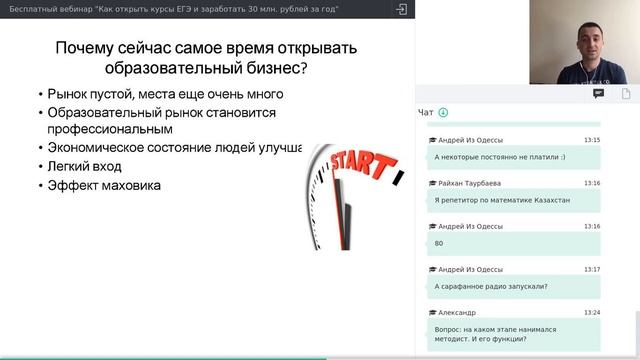Viewport: 640px width, 360px height.
Task: Click the chat scroll-down arrow icon
Action: coord(443,112)
